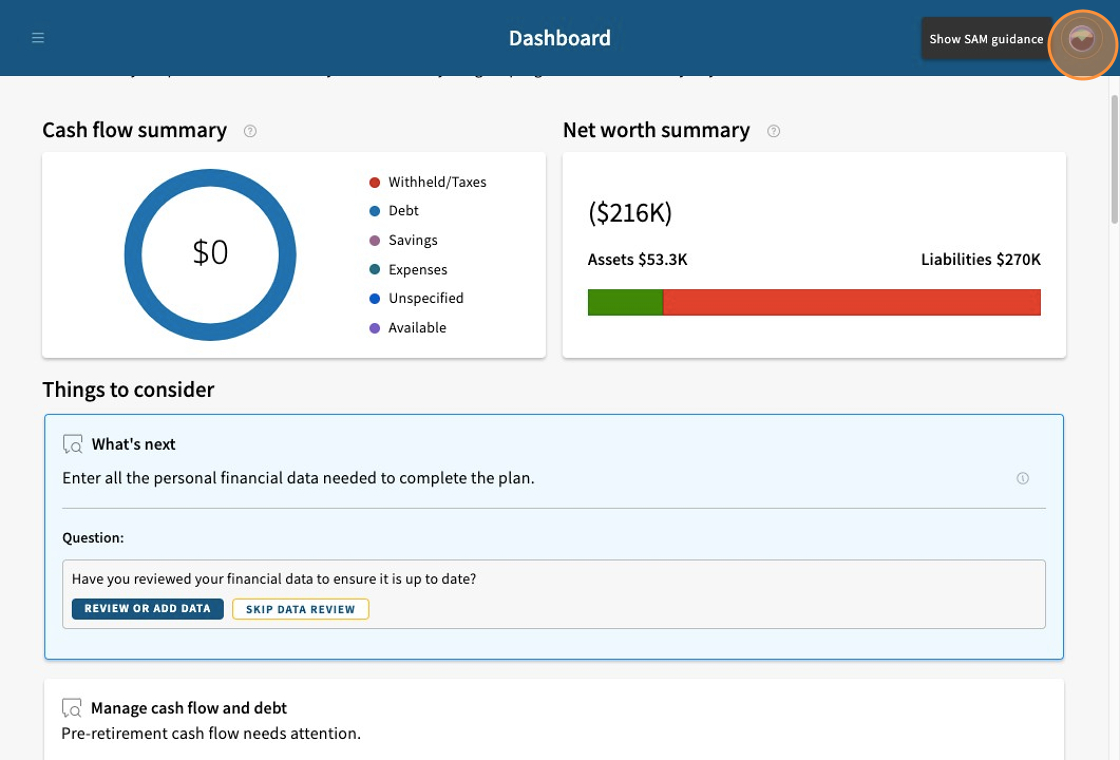Screen dimensions: 1120x760
Task: Click the Show SAM guidance tooltip
Action: pyautogui.click(x=986, y=39)
